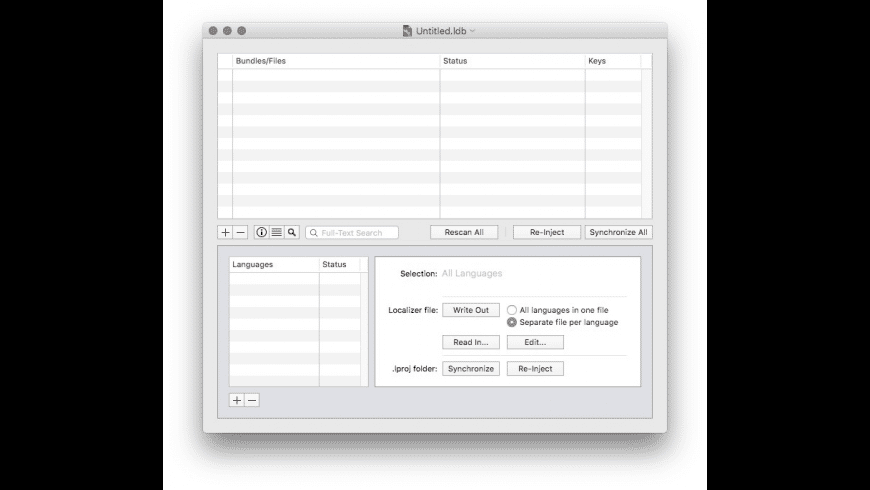Click the minimize window button
870x490 pixels.
pos(227,31)
